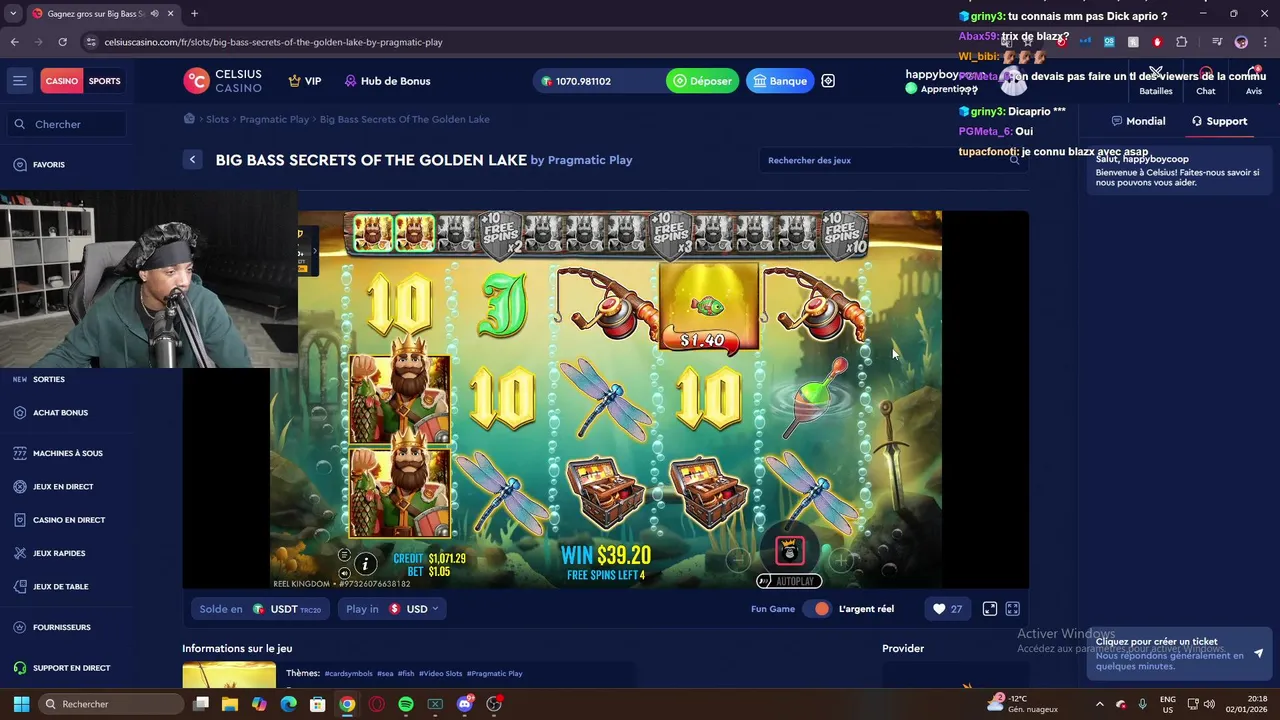Switch to the Mondial chat tab
The image size is (1280, 720).
(x=1138, y=121)
